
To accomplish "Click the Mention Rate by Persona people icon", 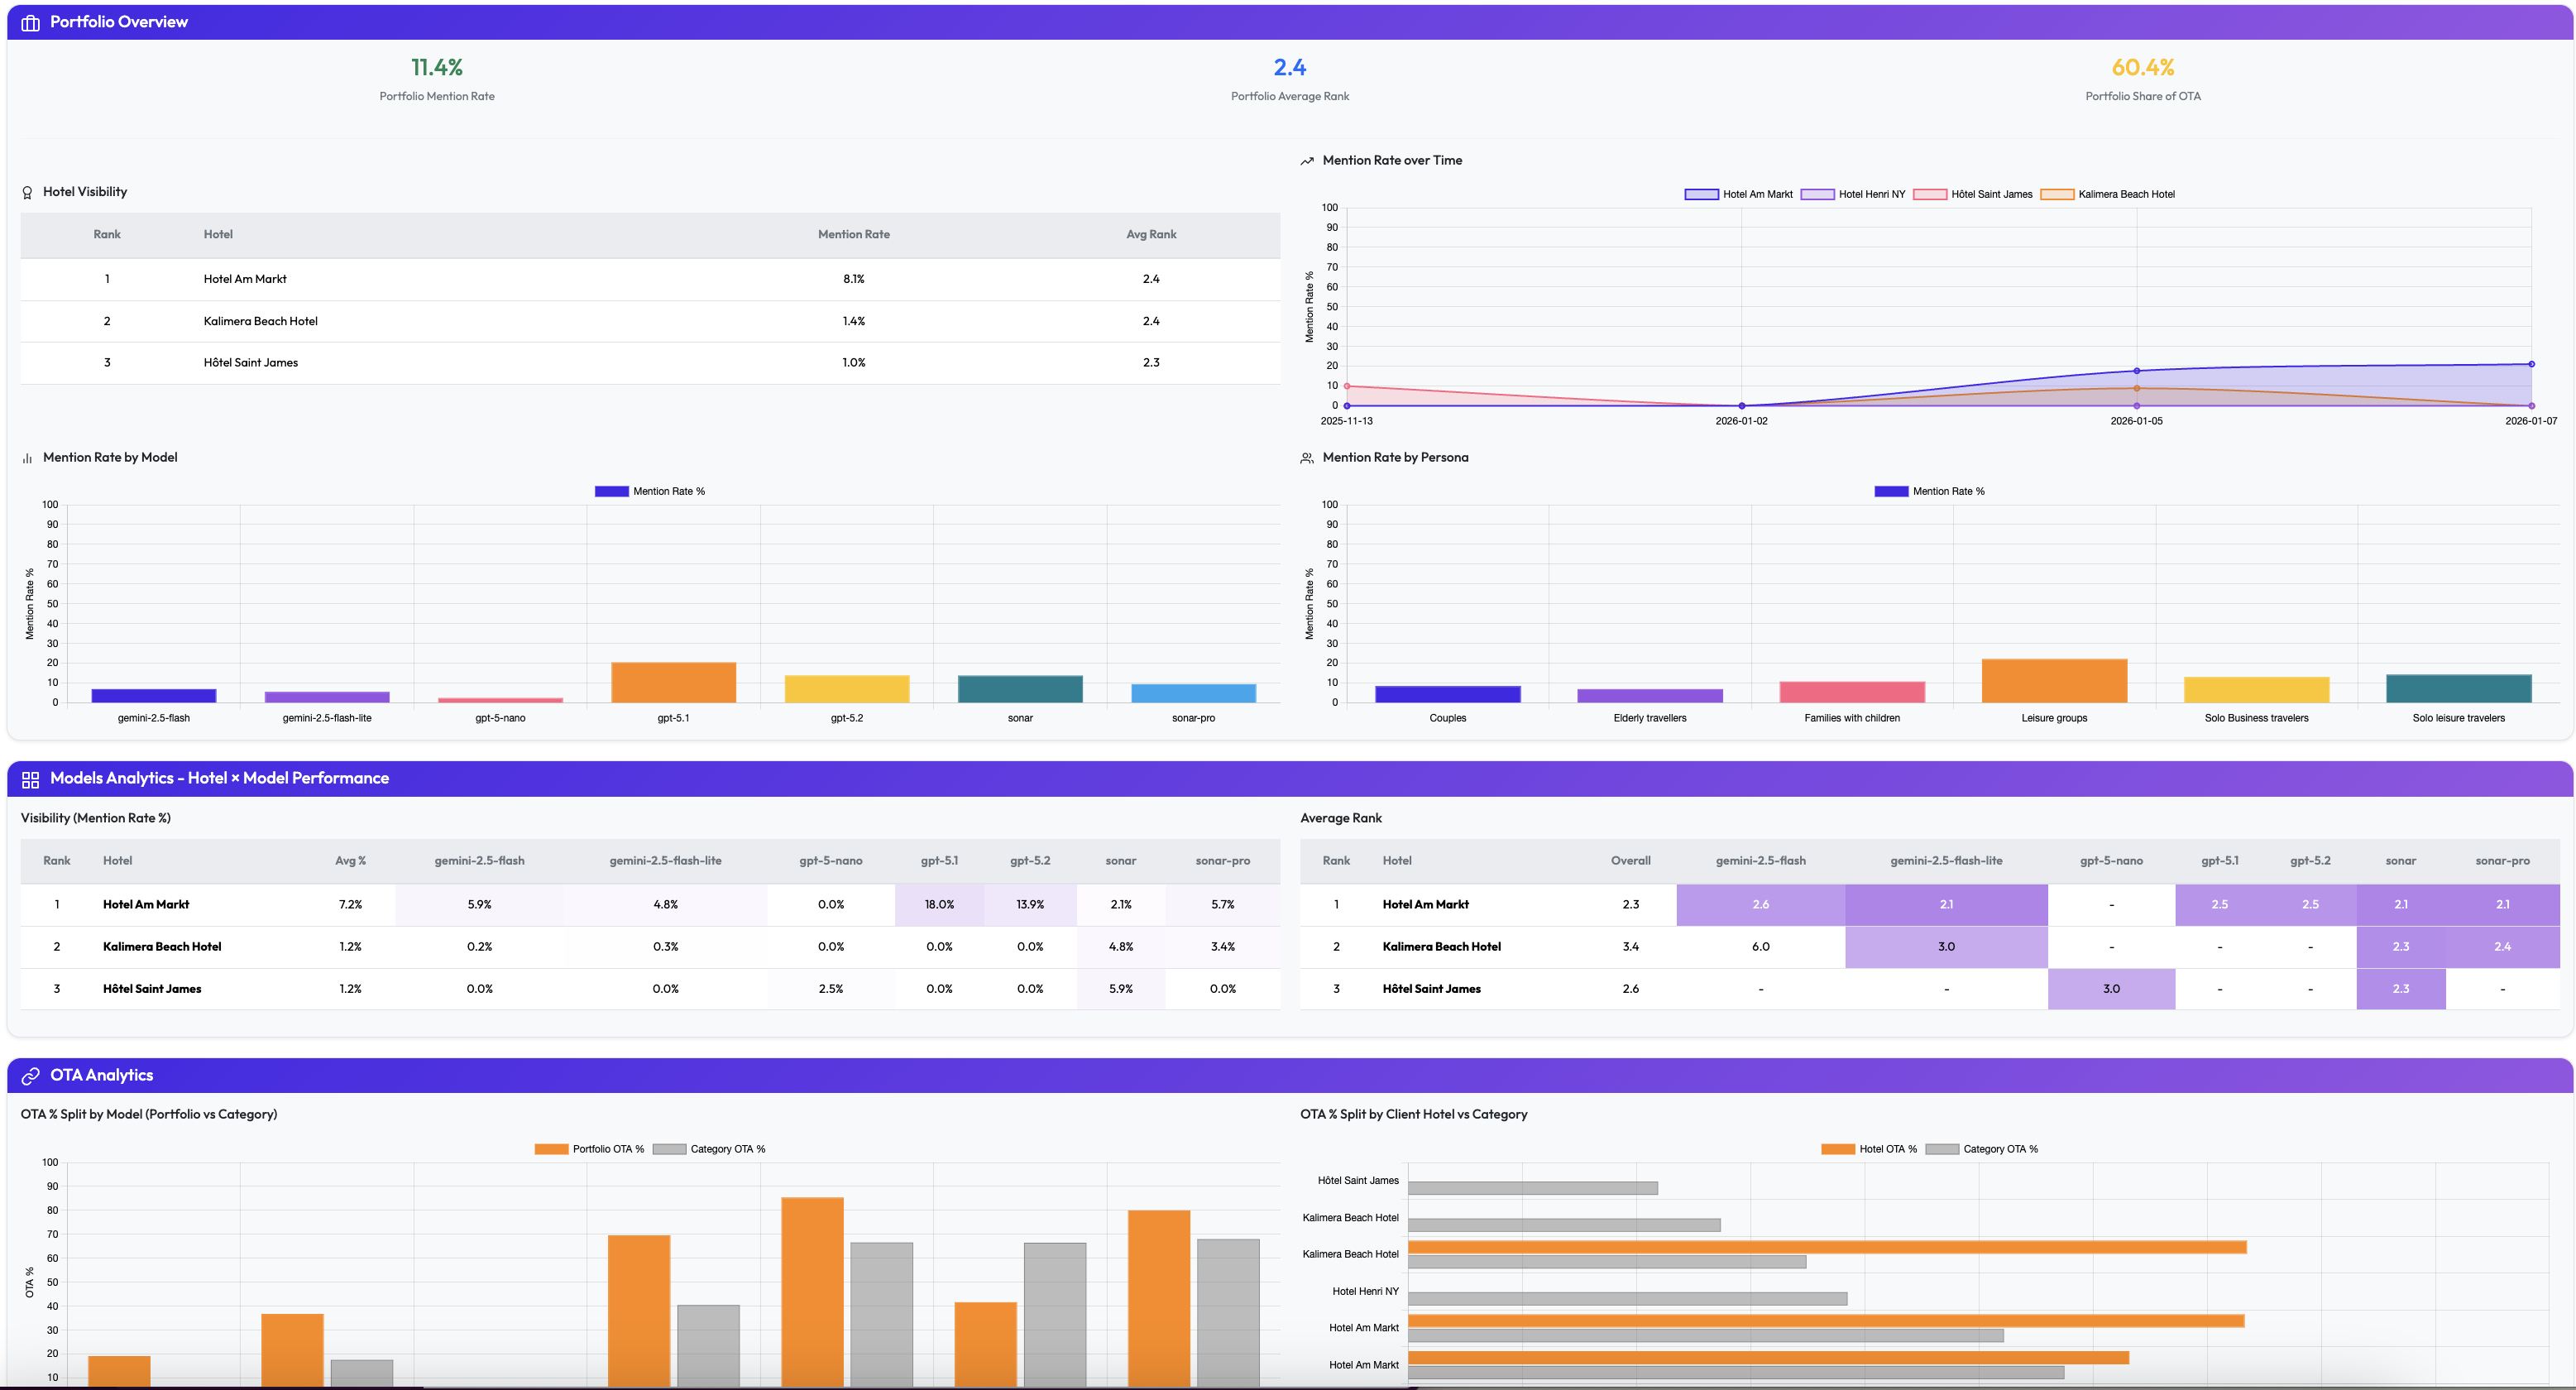I will [x=1306, y=458].
